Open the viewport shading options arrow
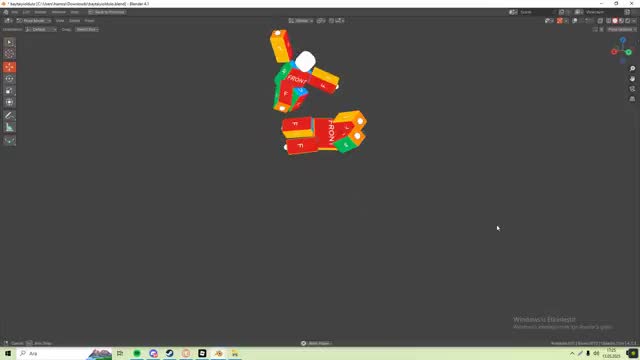This screenshot has height=360, width=640. click(x=634, y=20)
